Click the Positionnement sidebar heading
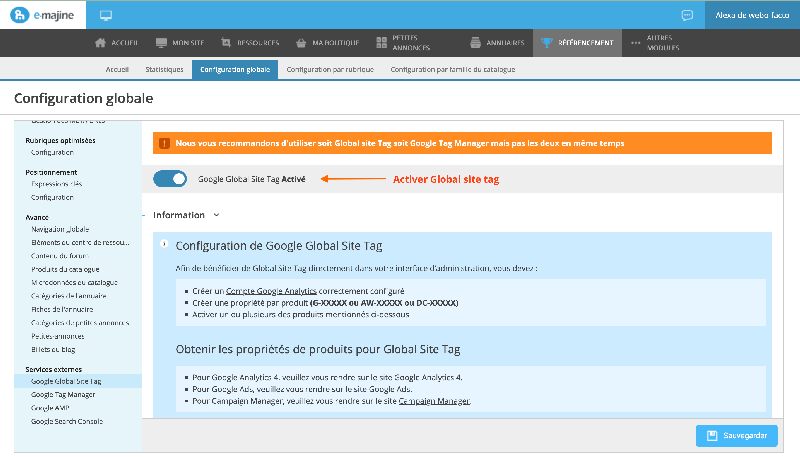The height and width of the screenshot is (457, 800). (51, 172)
